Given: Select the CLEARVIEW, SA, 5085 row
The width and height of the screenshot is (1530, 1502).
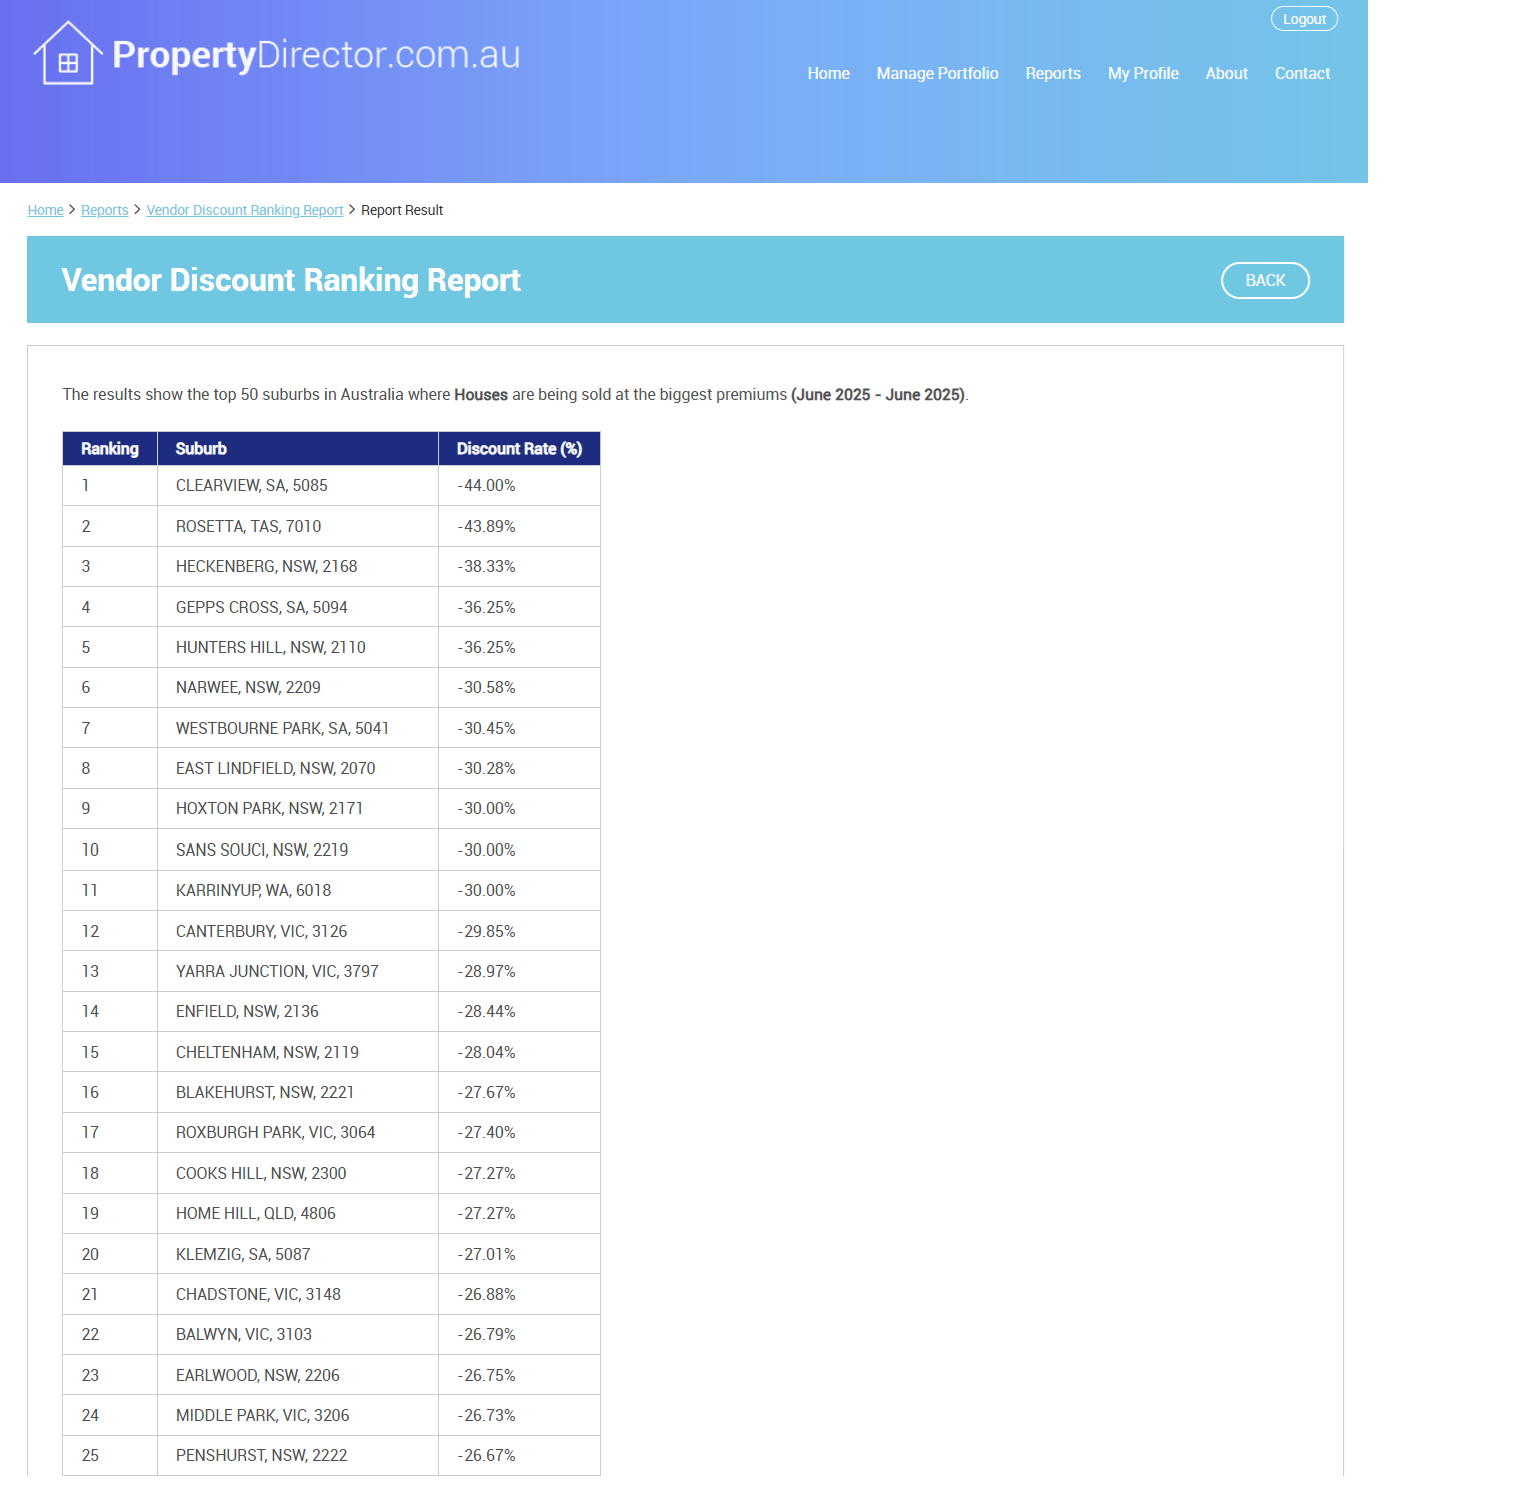Looking at the screenshot, I should (x=331, y=486).
